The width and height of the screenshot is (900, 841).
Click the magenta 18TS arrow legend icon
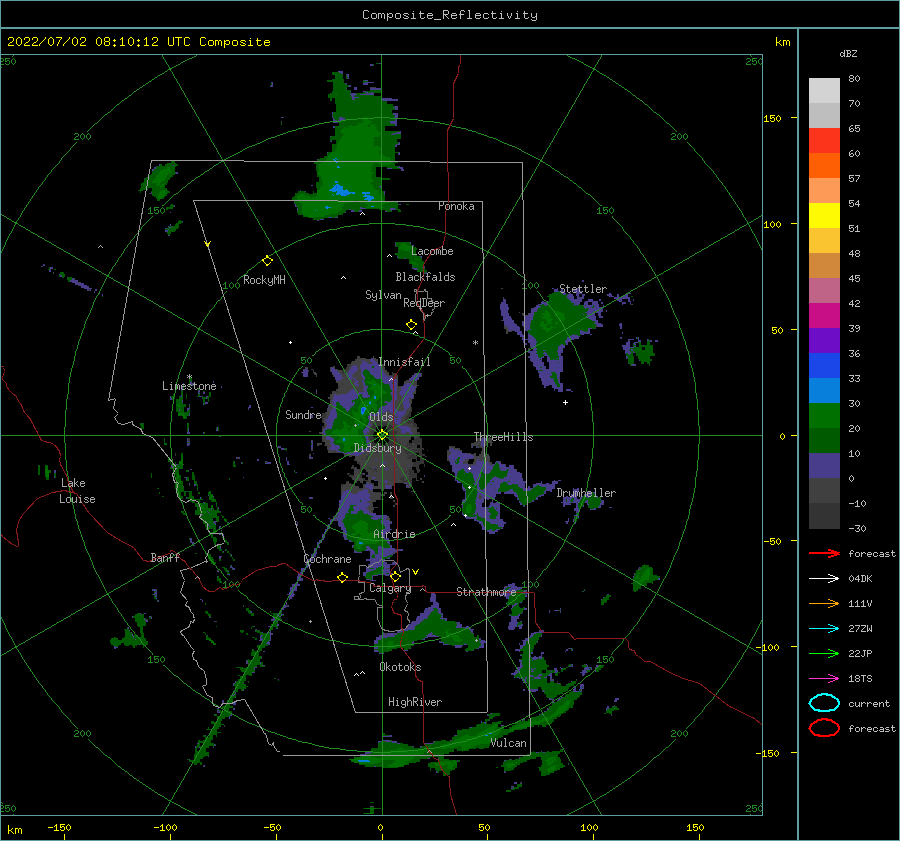click(824, 679)
